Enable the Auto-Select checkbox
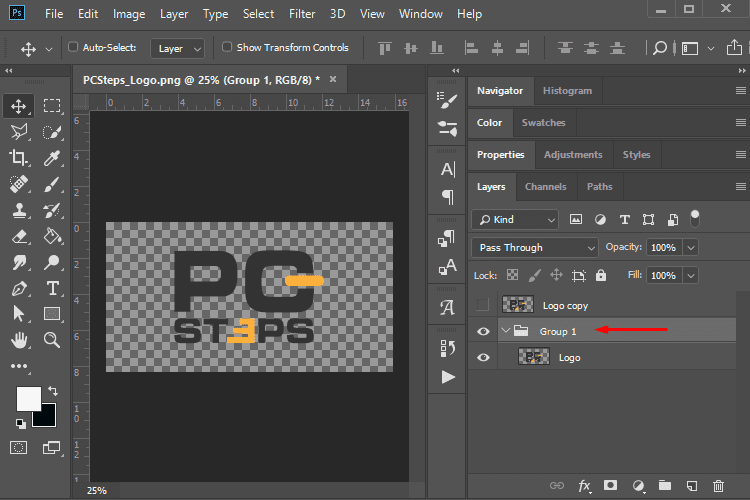 click(x=73, y=47)
